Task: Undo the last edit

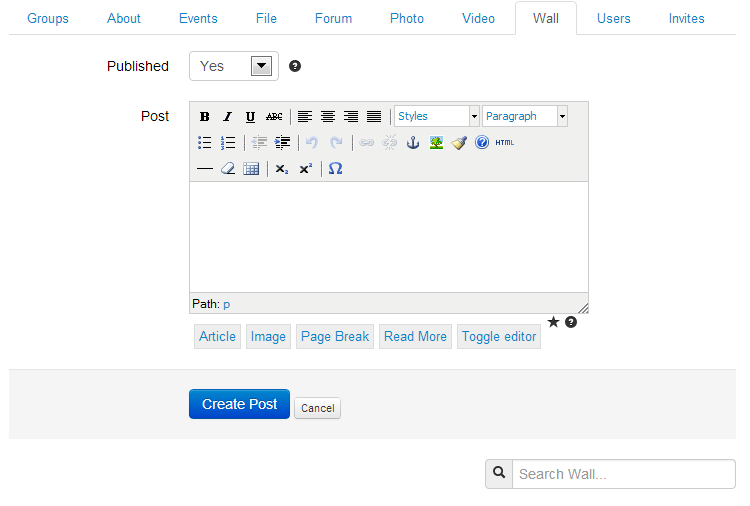Action: [312, 143]
